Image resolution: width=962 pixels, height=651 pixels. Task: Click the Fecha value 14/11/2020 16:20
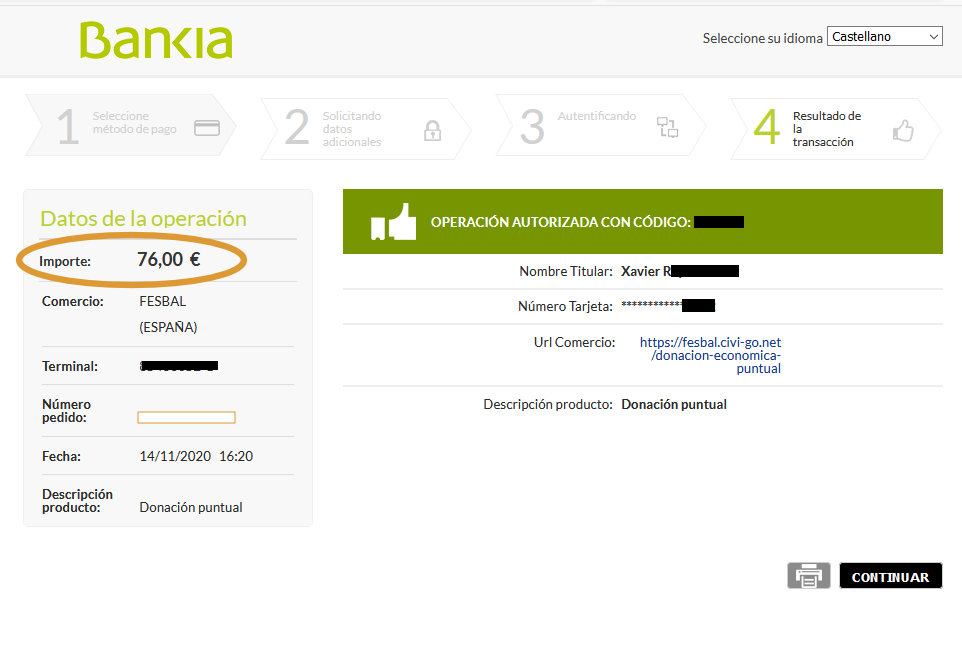[x=196, y=456]
